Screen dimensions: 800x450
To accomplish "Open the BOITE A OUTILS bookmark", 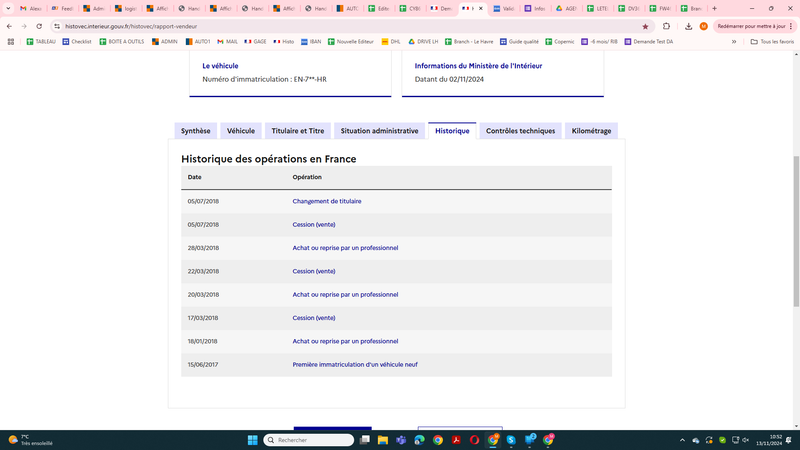I will click(122, 42).
